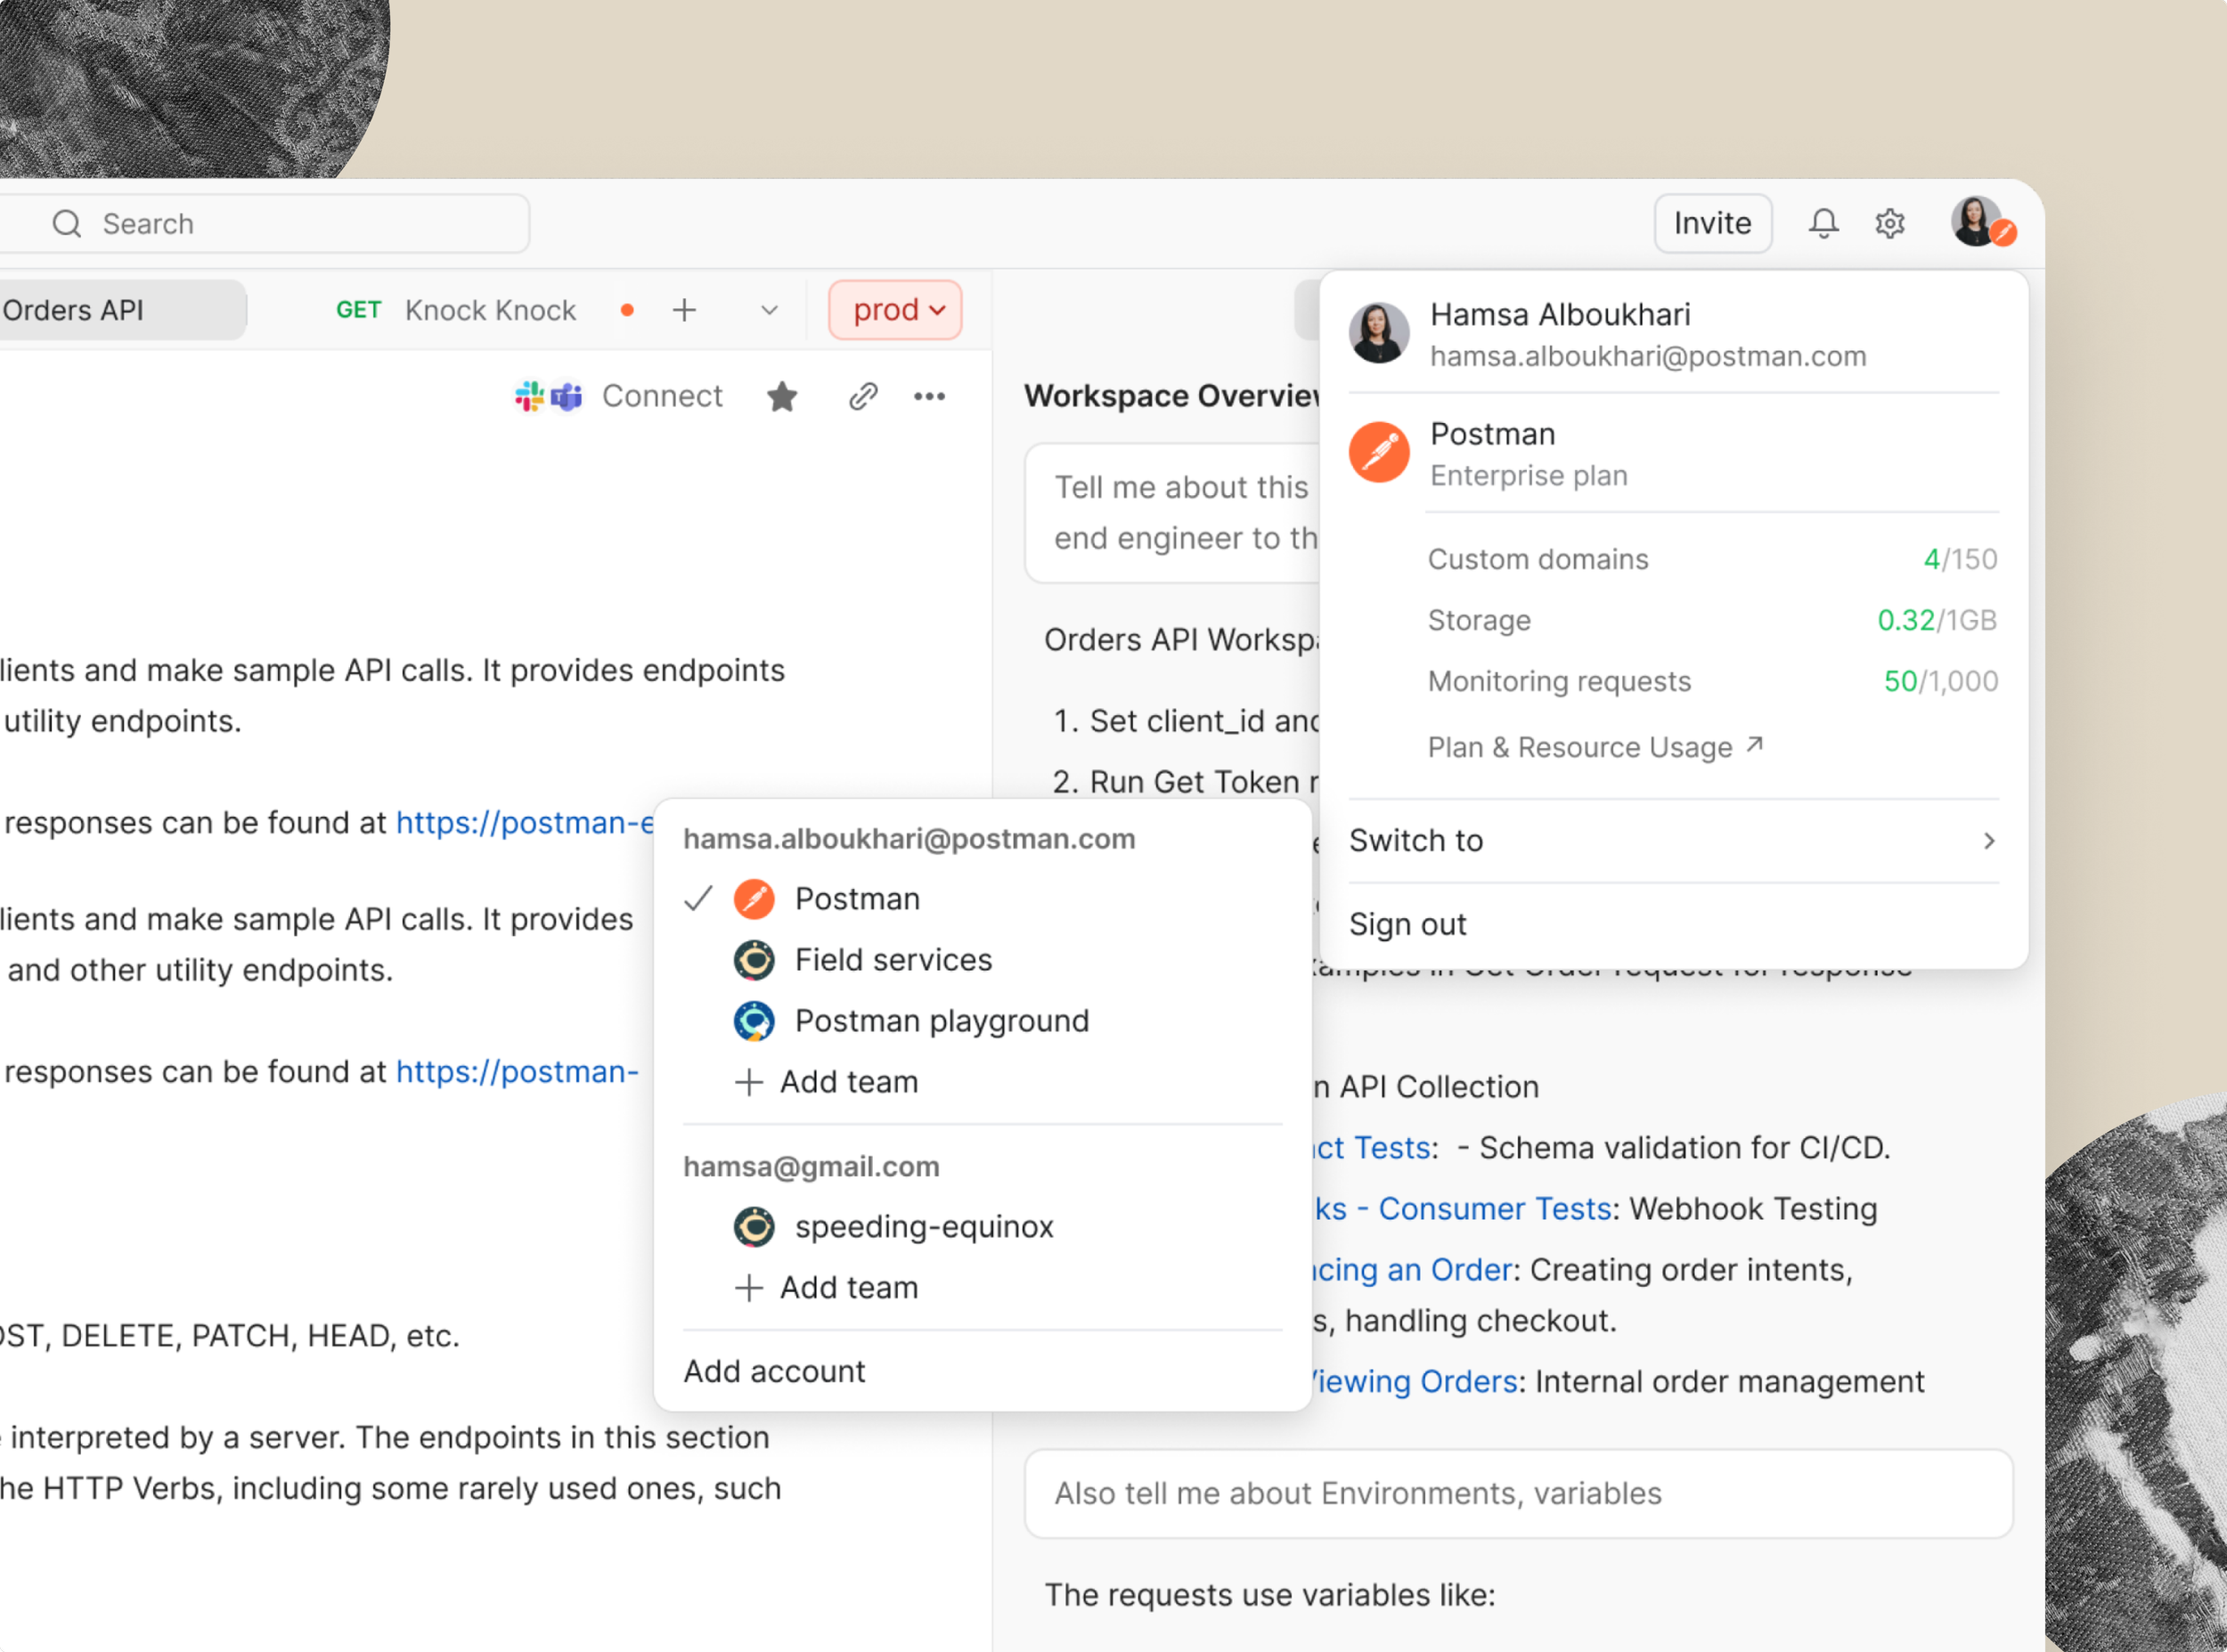Select the Postman team
This screenshot has height=1652, width=2227.
point(982,899)
